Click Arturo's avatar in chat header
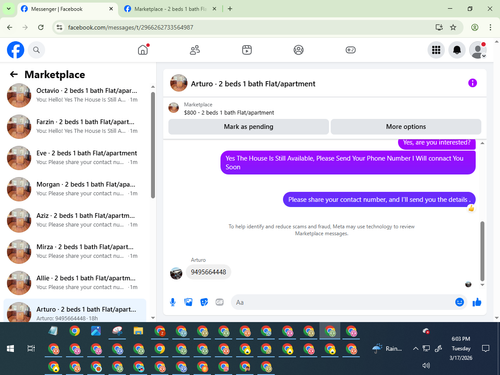 point(179,83)
